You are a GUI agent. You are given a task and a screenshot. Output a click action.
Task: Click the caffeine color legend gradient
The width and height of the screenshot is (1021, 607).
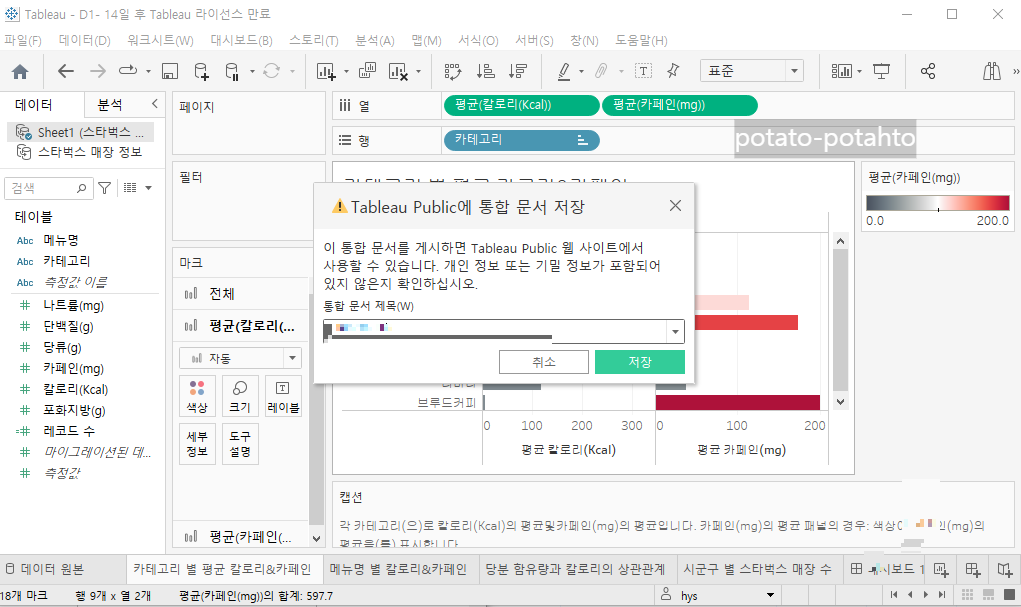click(938, 203)
